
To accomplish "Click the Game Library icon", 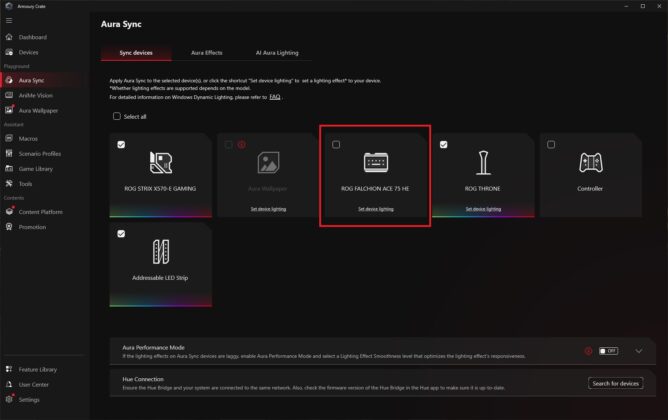I will tap(9, 169).
